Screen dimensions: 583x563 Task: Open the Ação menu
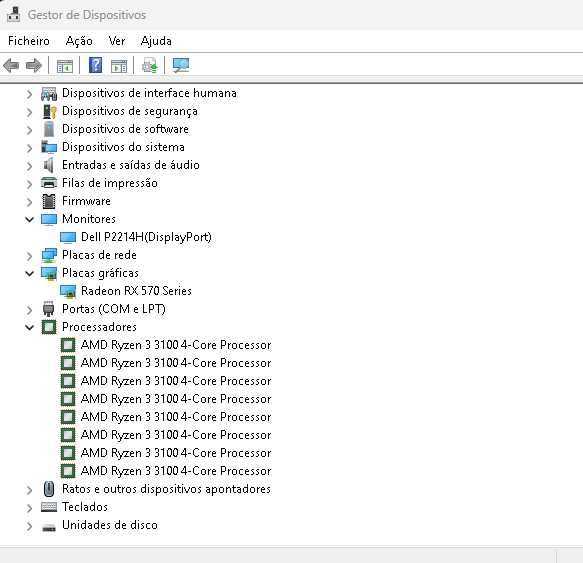[x=79, y=41]
